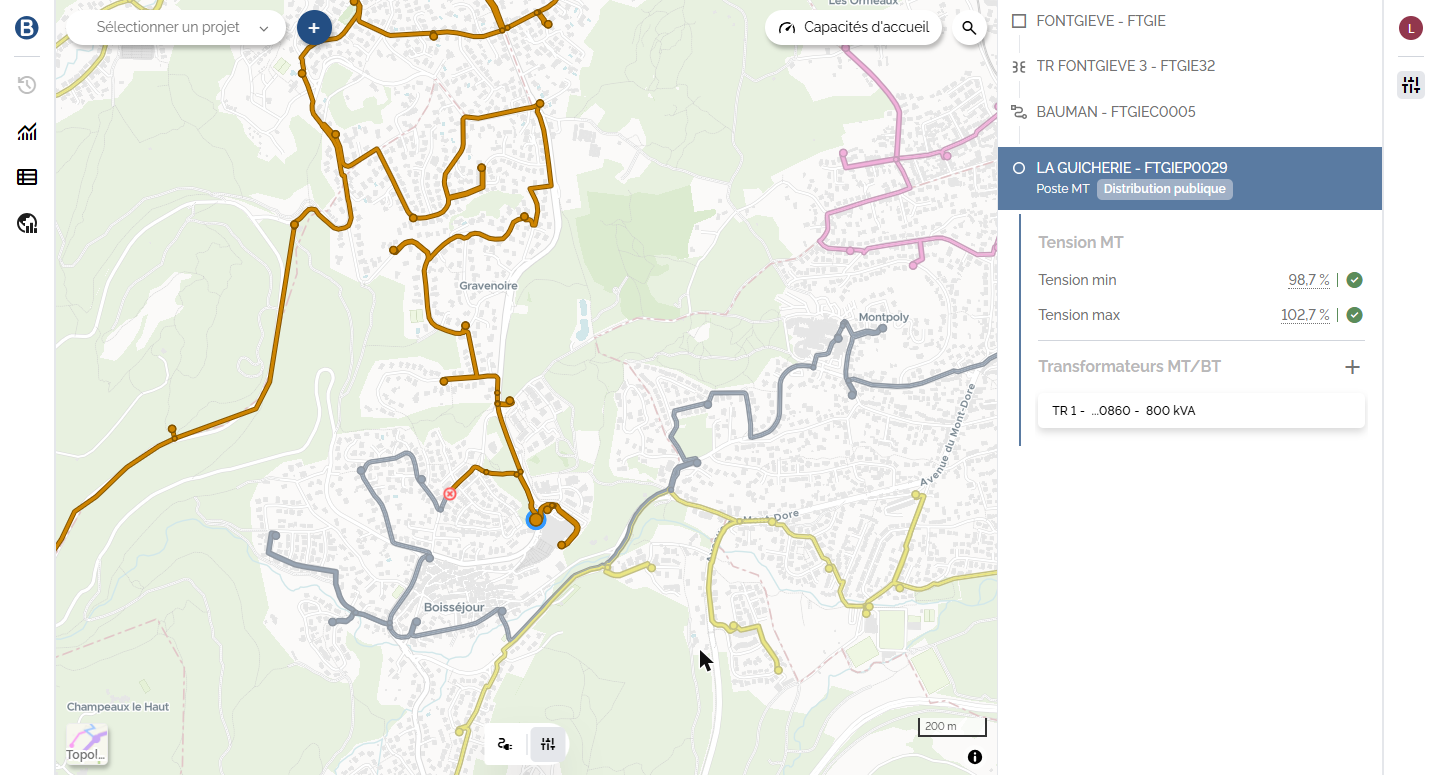Screen dimensions: 1438x775
Task: Toggle the sliders button in map bottom toolbar
Action: (548, 744)
